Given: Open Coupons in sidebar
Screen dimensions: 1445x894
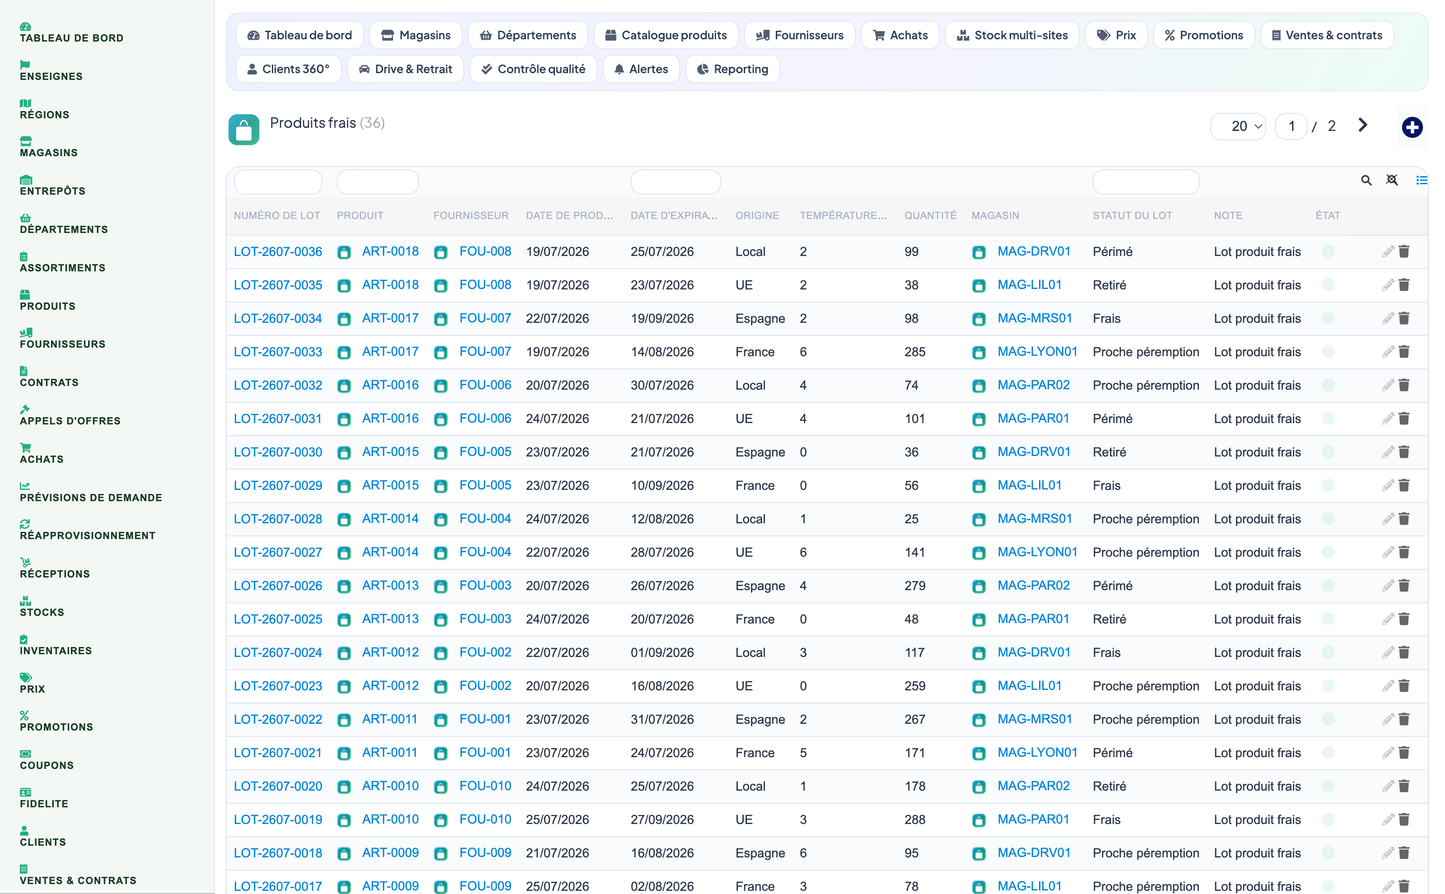Looking at the screenshot, I should coord(47,760).
